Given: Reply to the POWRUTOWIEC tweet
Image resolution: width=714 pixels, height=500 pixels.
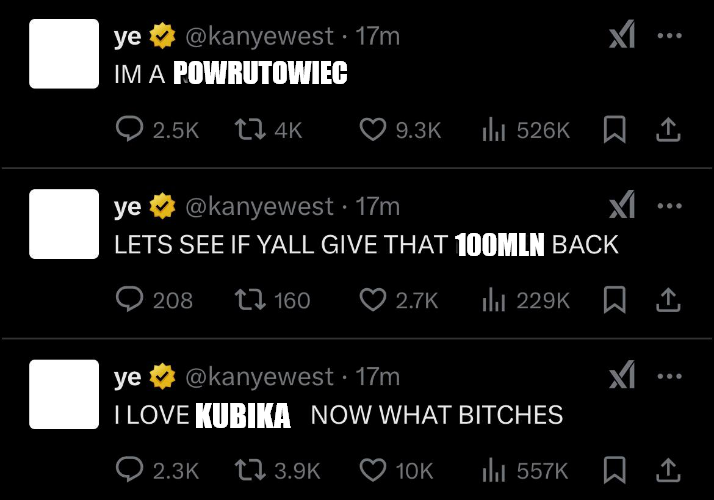Looking at the screenshot, I should [x=130, y=129].
